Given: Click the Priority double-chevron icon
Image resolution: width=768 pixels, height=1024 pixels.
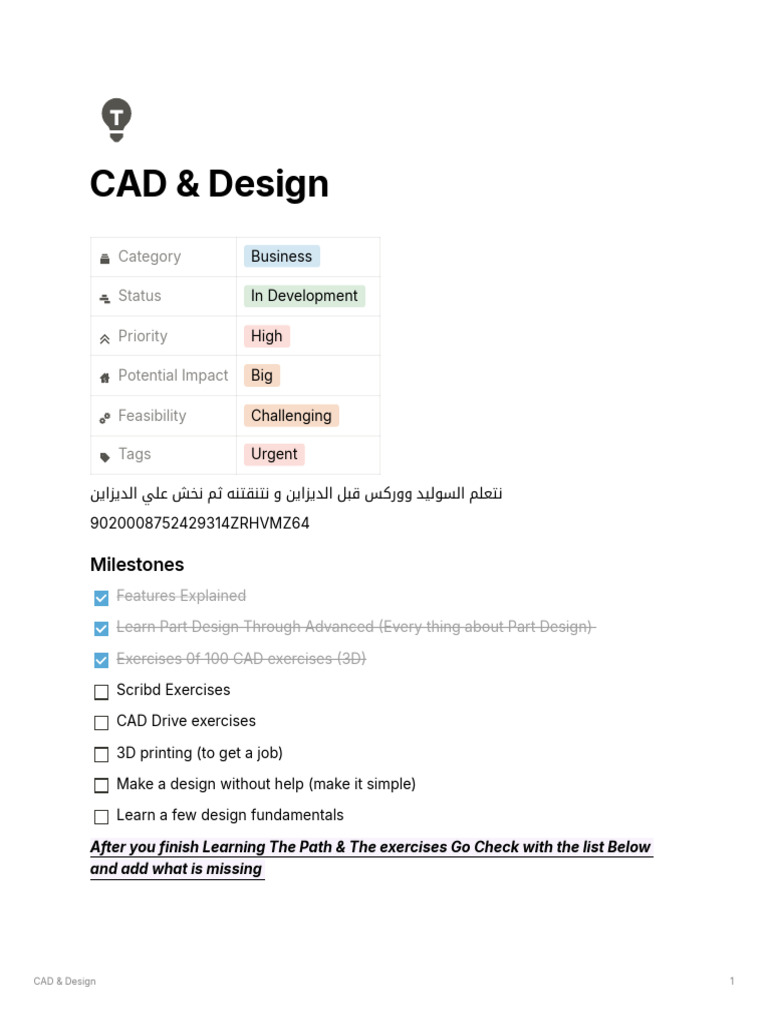Looking at the screenshot, I should [x=104, y=338].
